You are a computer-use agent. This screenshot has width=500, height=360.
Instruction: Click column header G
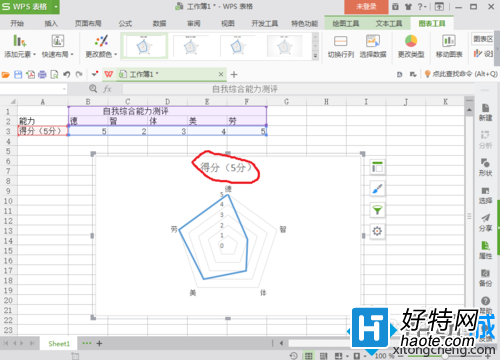[x=286, y=102]
